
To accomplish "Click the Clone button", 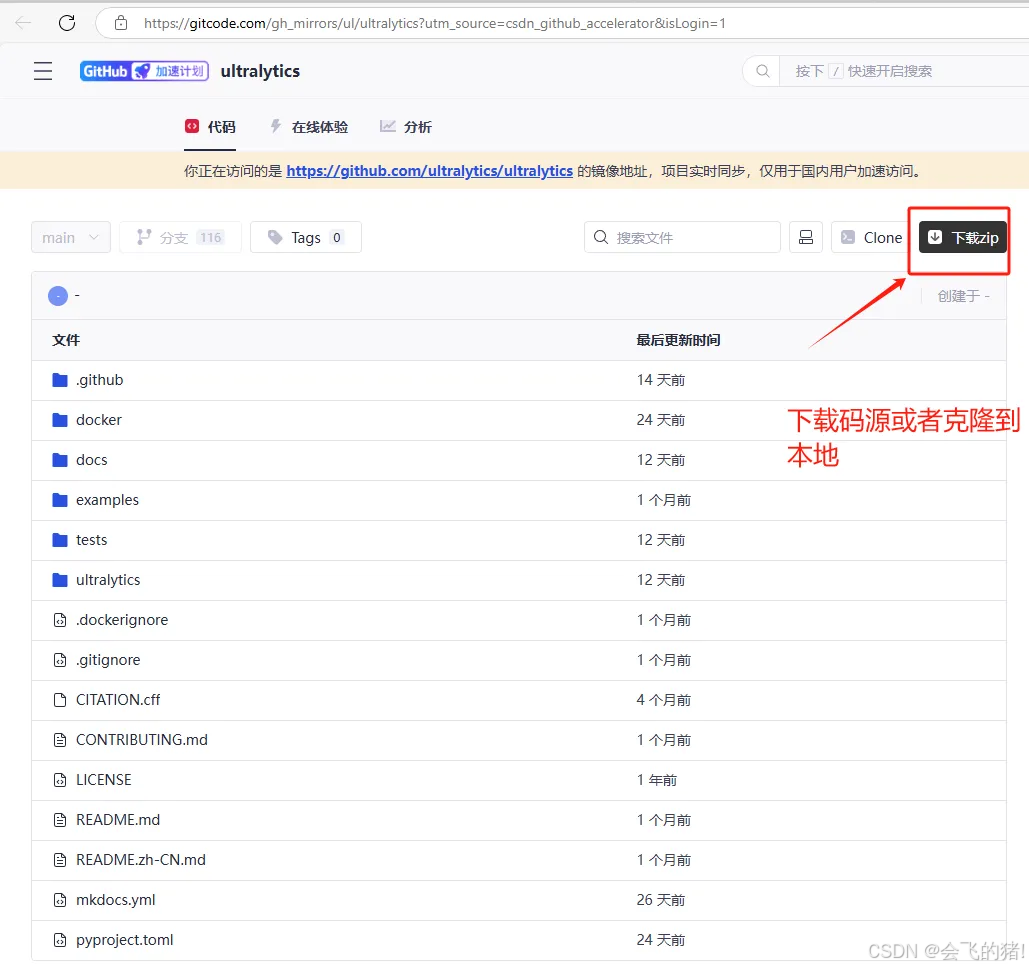I will pyautogui.click(x=872, y=237).
